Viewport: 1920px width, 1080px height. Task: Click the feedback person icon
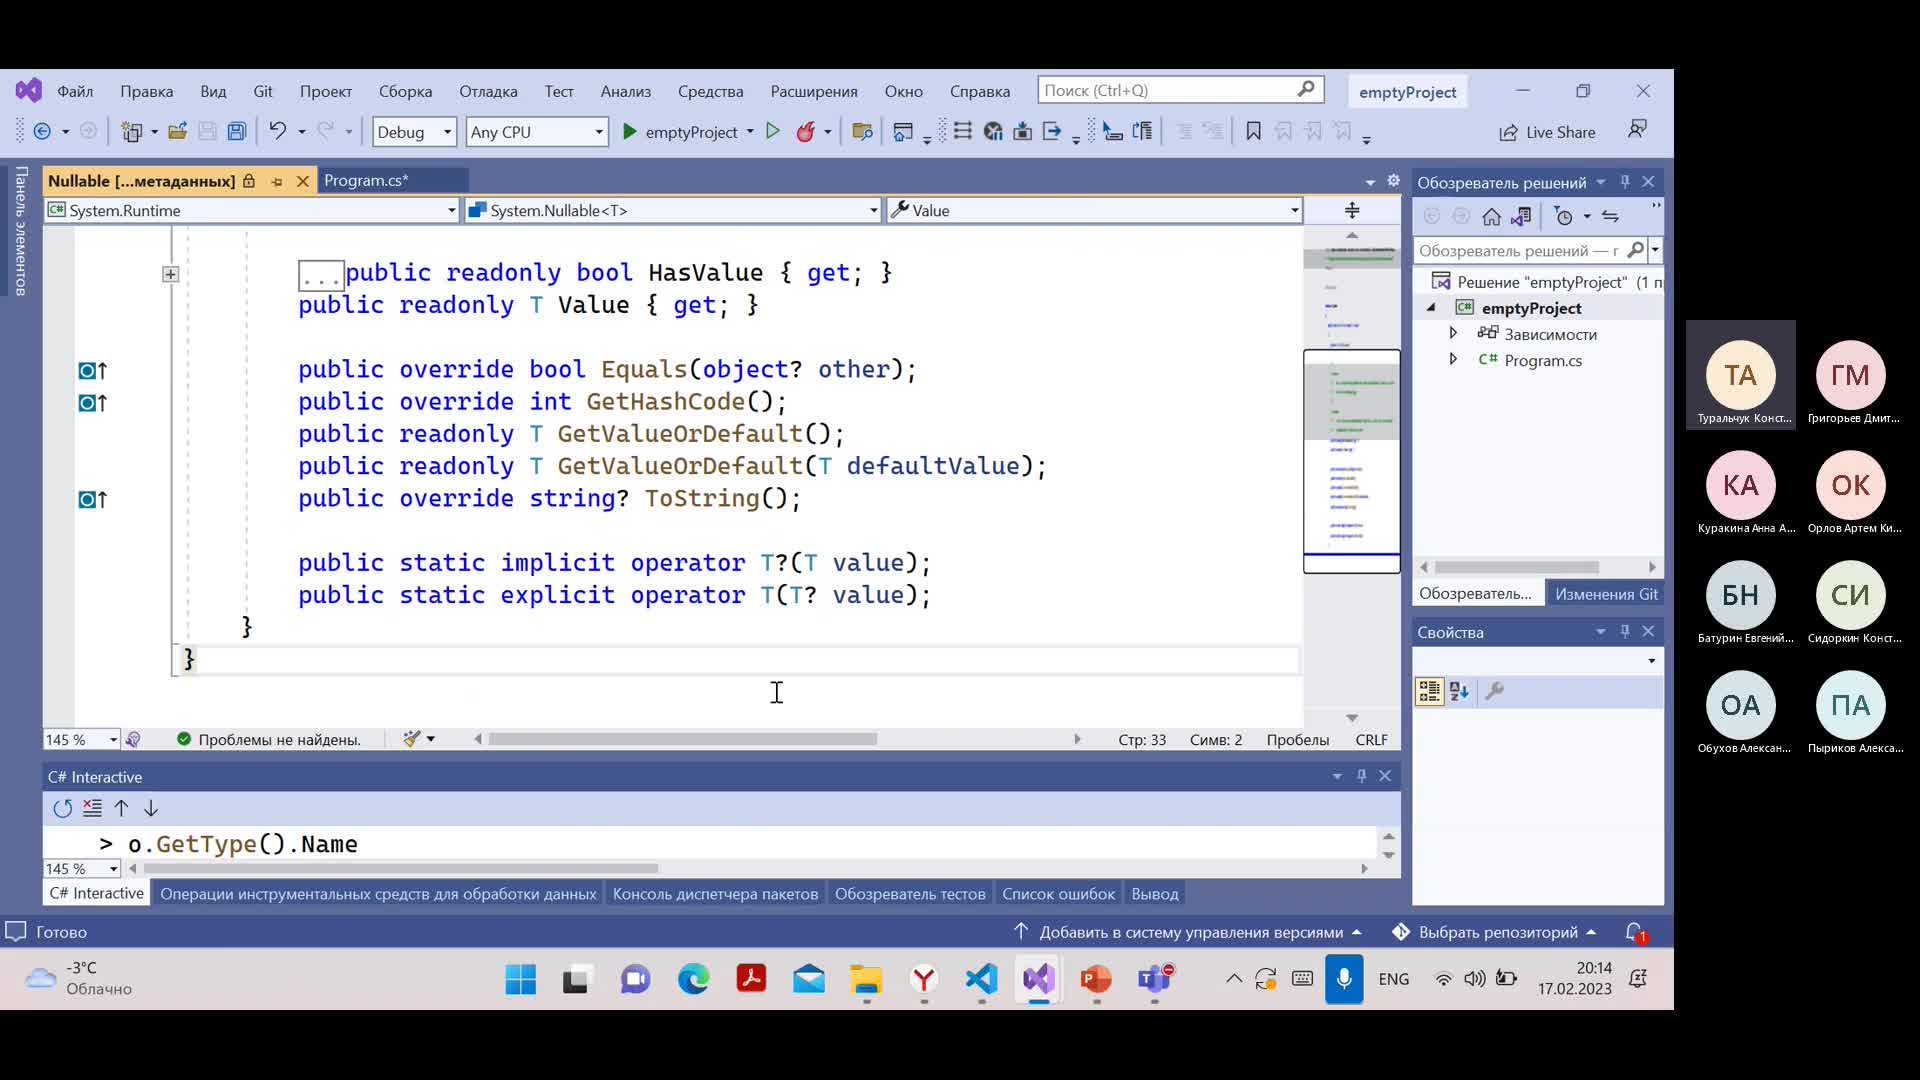click(1637, 130)
